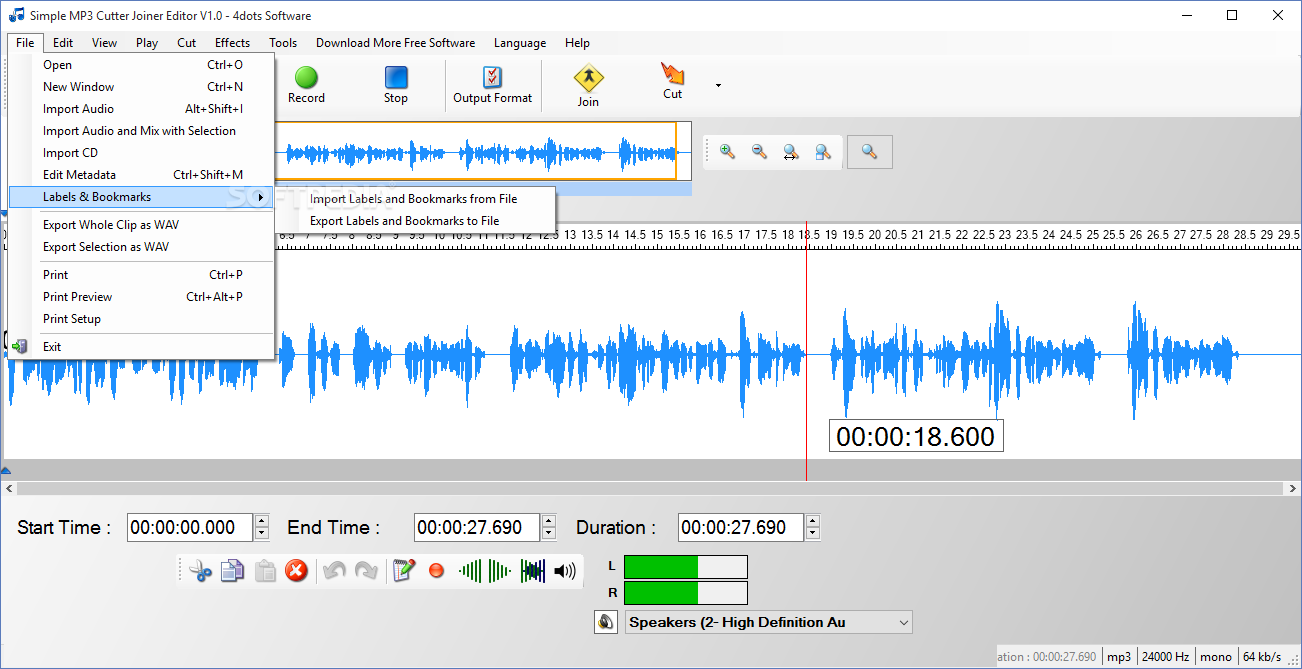Open the Effects menu in menu bar
The image size is (1302, 669).
pos(232,43)
